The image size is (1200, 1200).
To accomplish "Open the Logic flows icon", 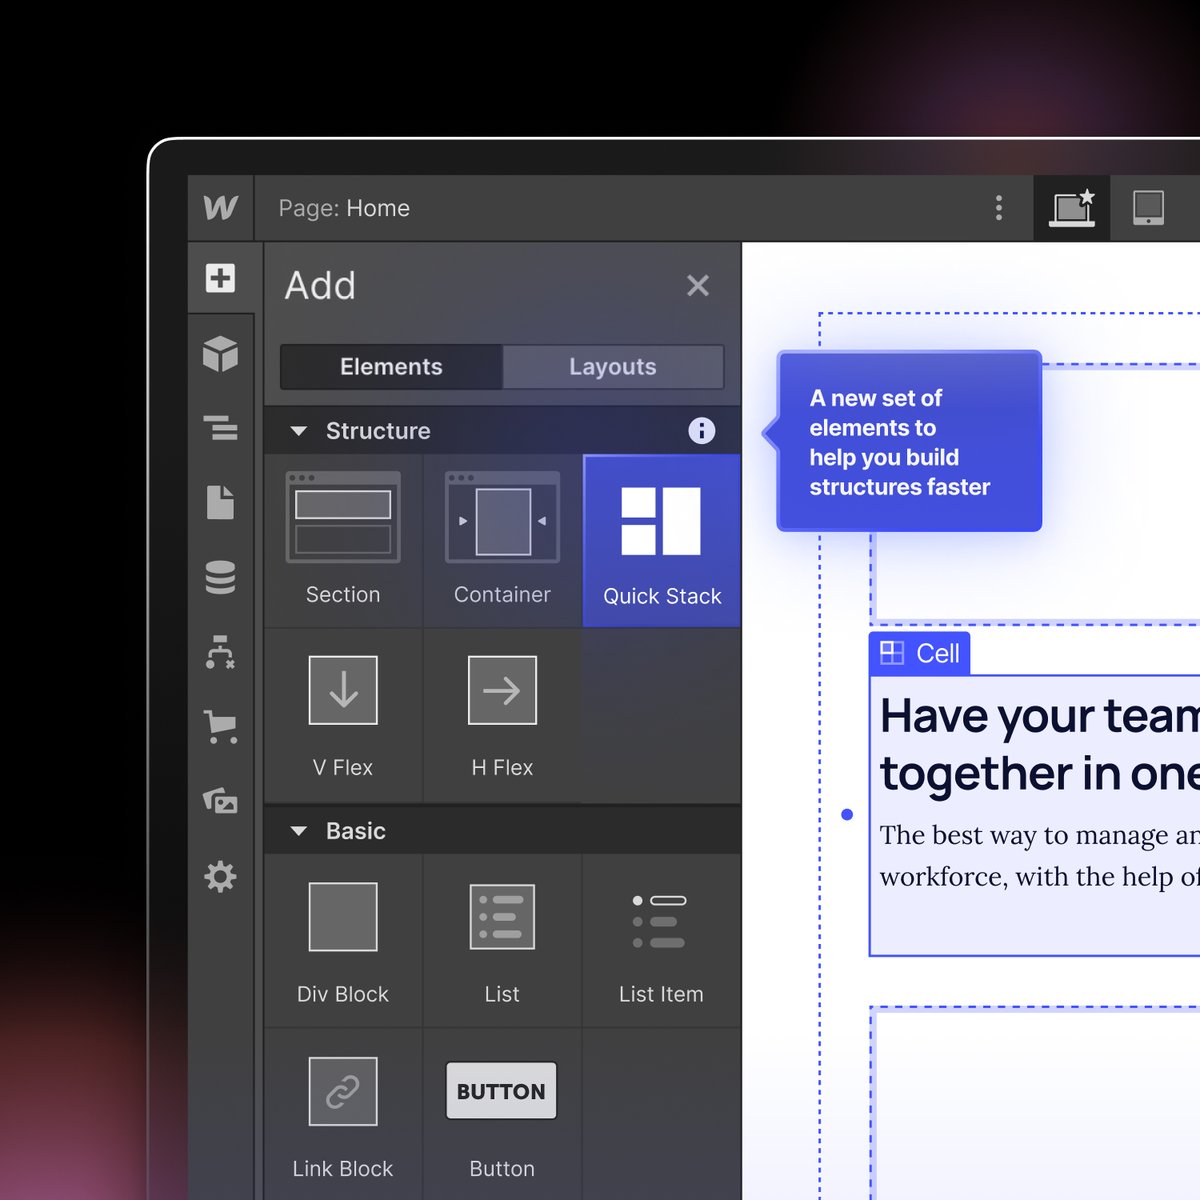I will tap(220, 652).
